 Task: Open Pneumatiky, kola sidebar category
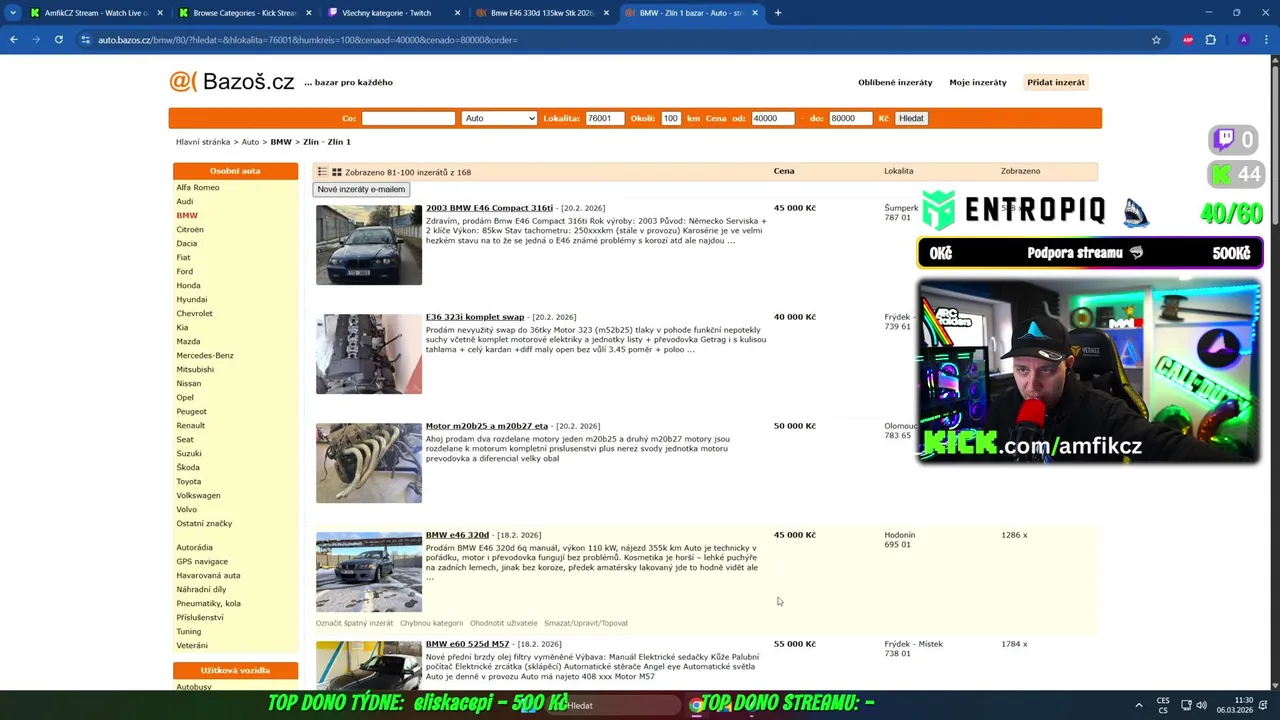[208, 603]
